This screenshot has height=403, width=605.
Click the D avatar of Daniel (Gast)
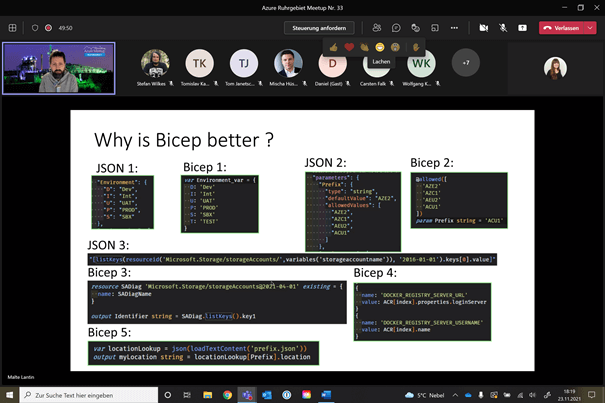(333, 64)
